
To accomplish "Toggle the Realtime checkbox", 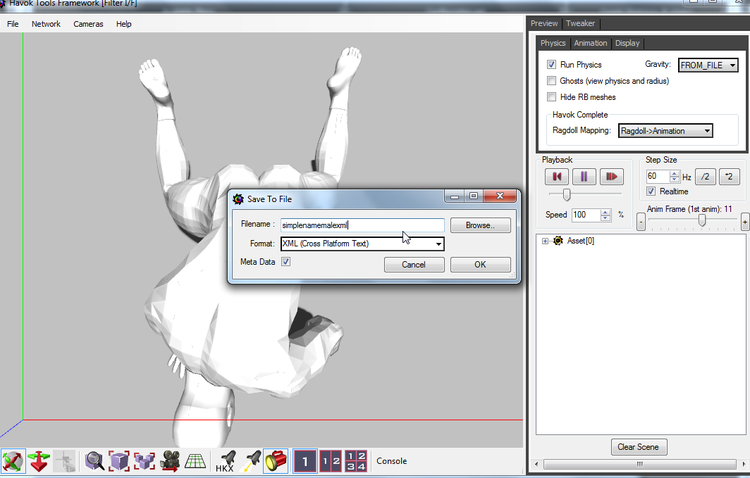I will point(651,191).
